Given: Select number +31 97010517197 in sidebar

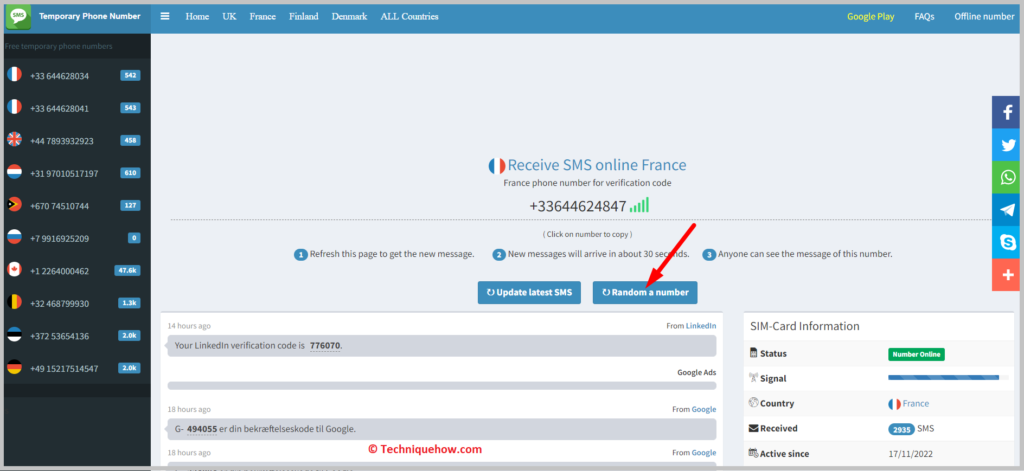Looking at the screenshot, I should (x=64, y=174).
